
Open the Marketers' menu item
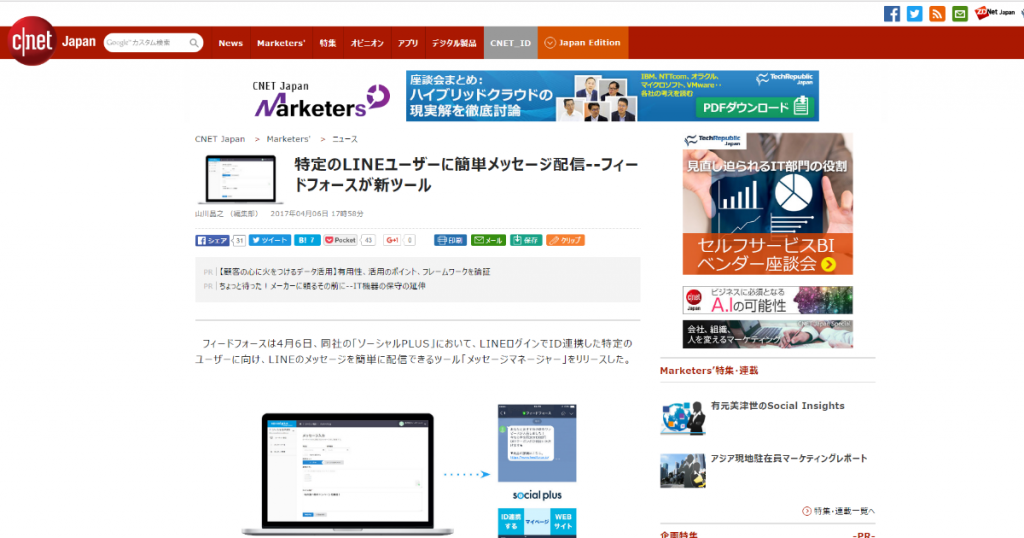click(x=281, y=43)
